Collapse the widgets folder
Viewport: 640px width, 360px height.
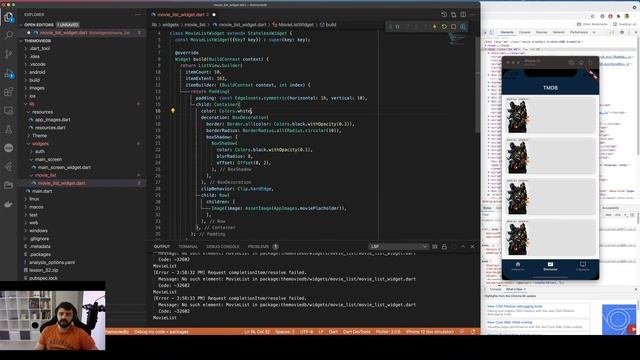(x=40, y=144)
